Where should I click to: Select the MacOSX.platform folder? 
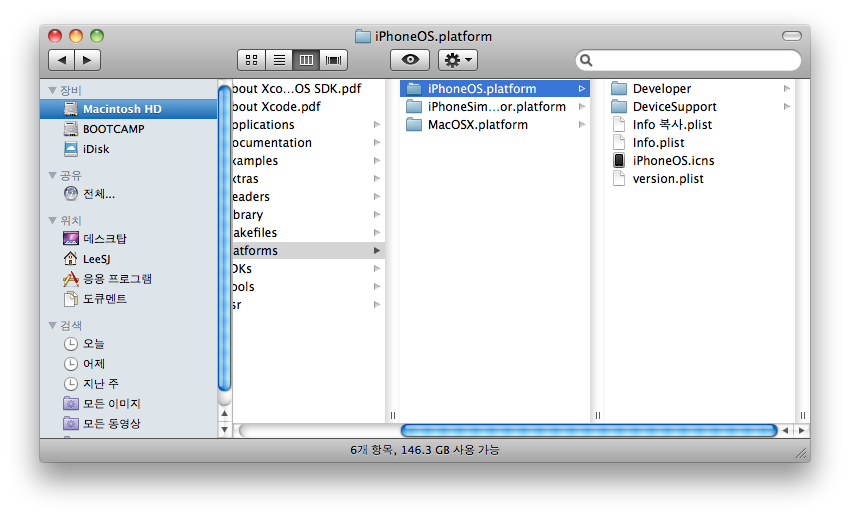(494, 125)
